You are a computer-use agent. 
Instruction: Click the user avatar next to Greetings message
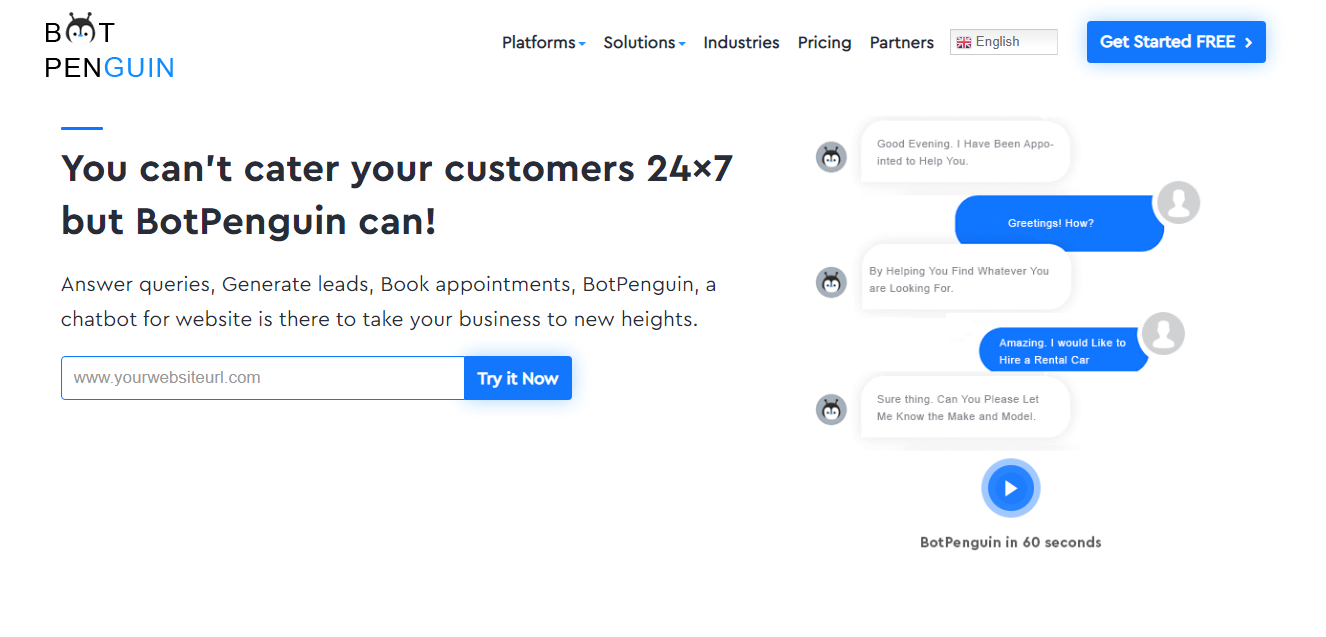[1178, 202]
